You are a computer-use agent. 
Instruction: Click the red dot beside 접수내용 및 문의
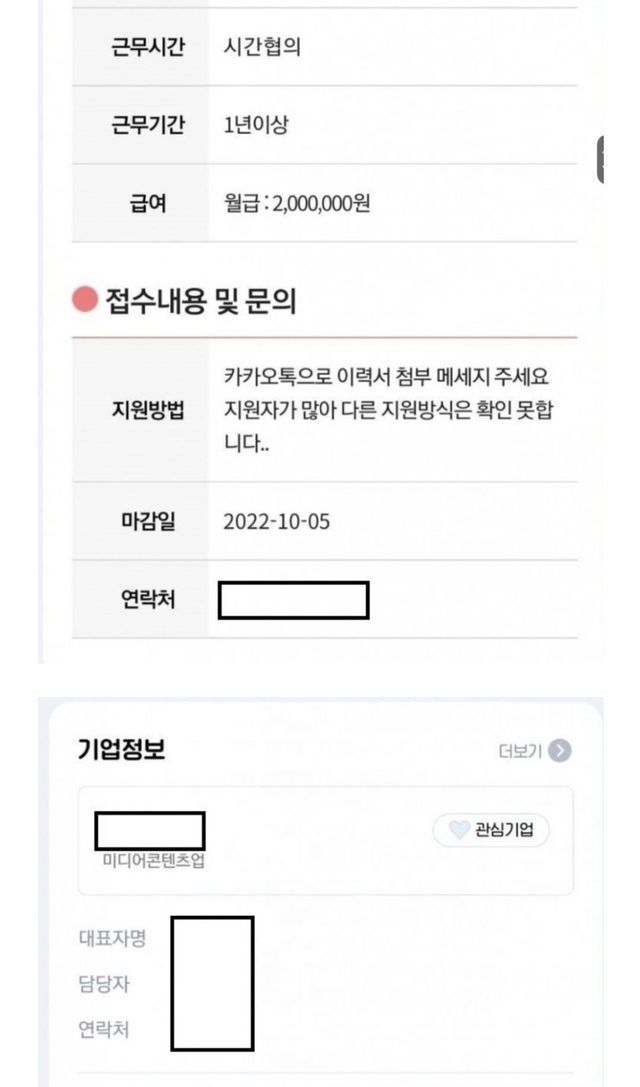point(86,301)
